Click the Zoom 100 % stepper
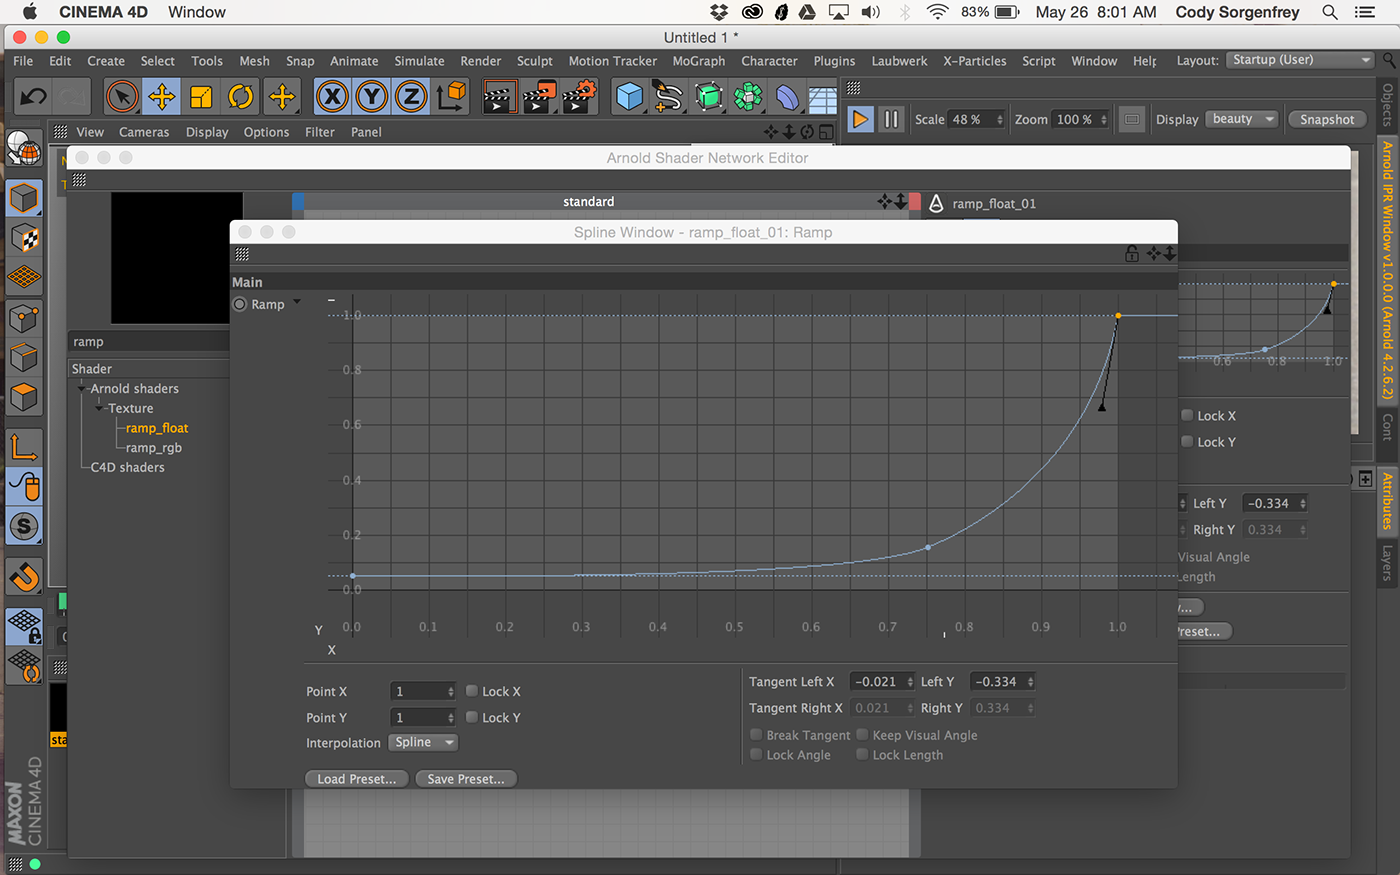Viewport: 1400px width, 875px height. tap(1104, 119)
